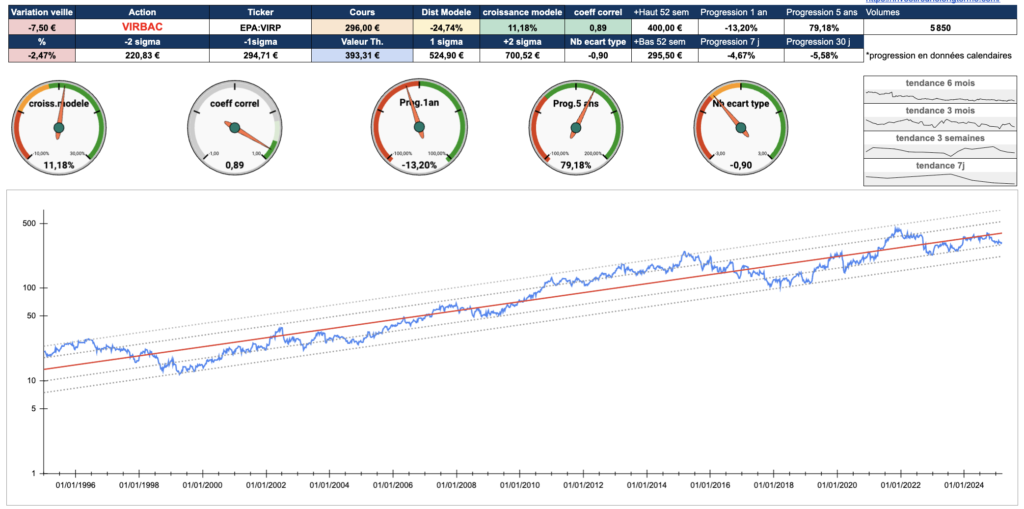Select the Progression 5 ans header cell
1024x509 pixels.
pos(822,12)
